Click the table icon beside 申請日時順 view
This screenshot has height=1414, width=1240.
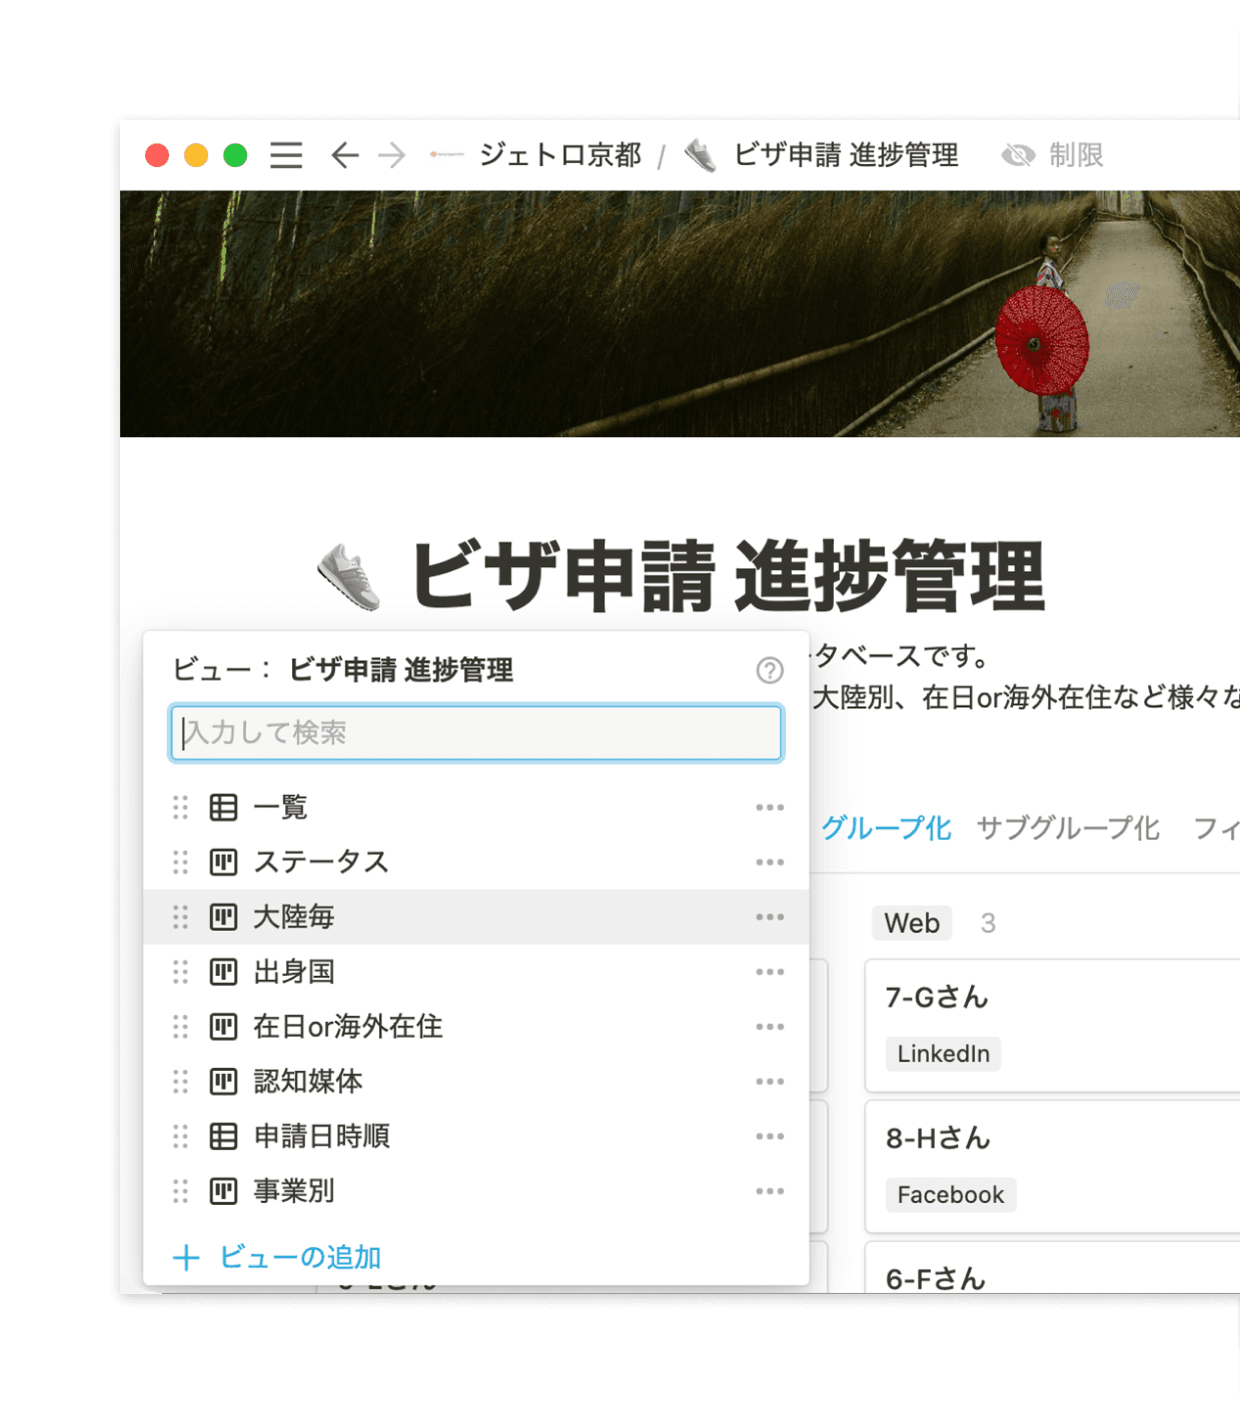224,1136
